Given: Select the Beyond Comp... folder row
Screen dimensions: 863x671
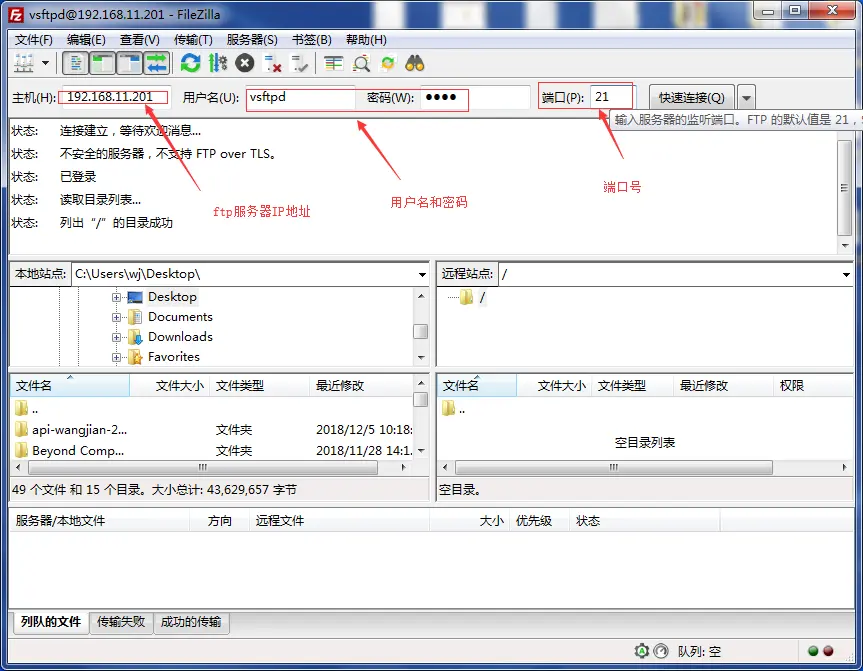Looking at the screenshot, I should (212, 450).
